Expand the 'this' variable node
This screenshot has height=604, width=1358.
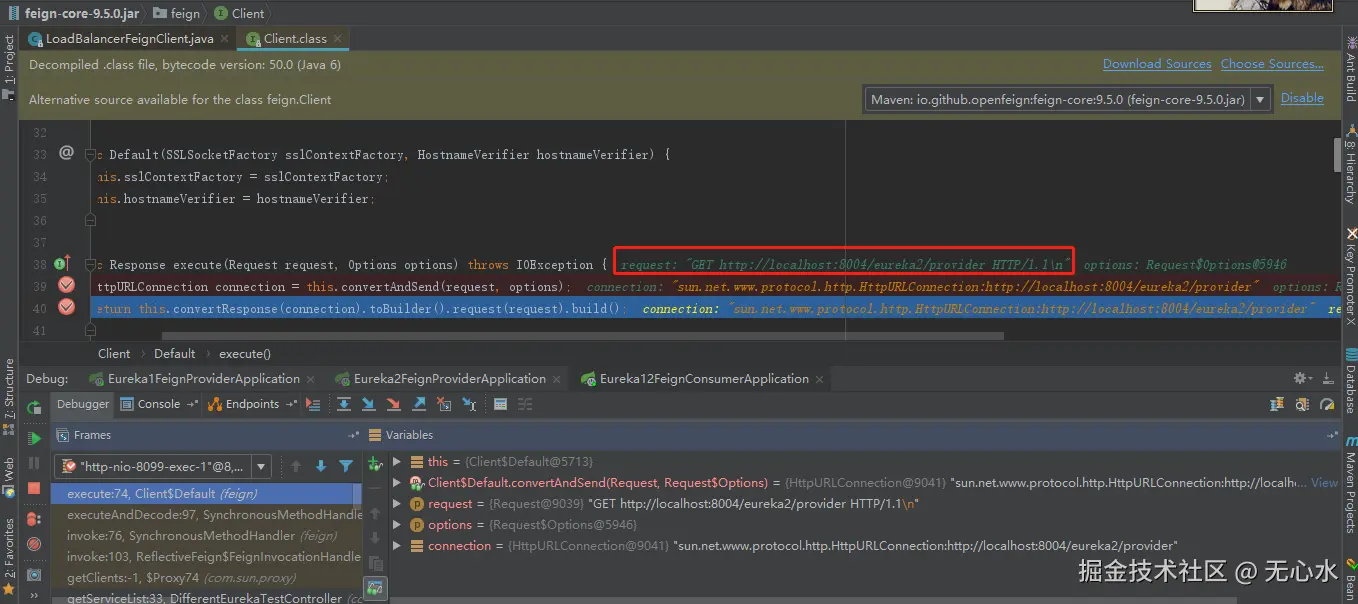point(397,462)
